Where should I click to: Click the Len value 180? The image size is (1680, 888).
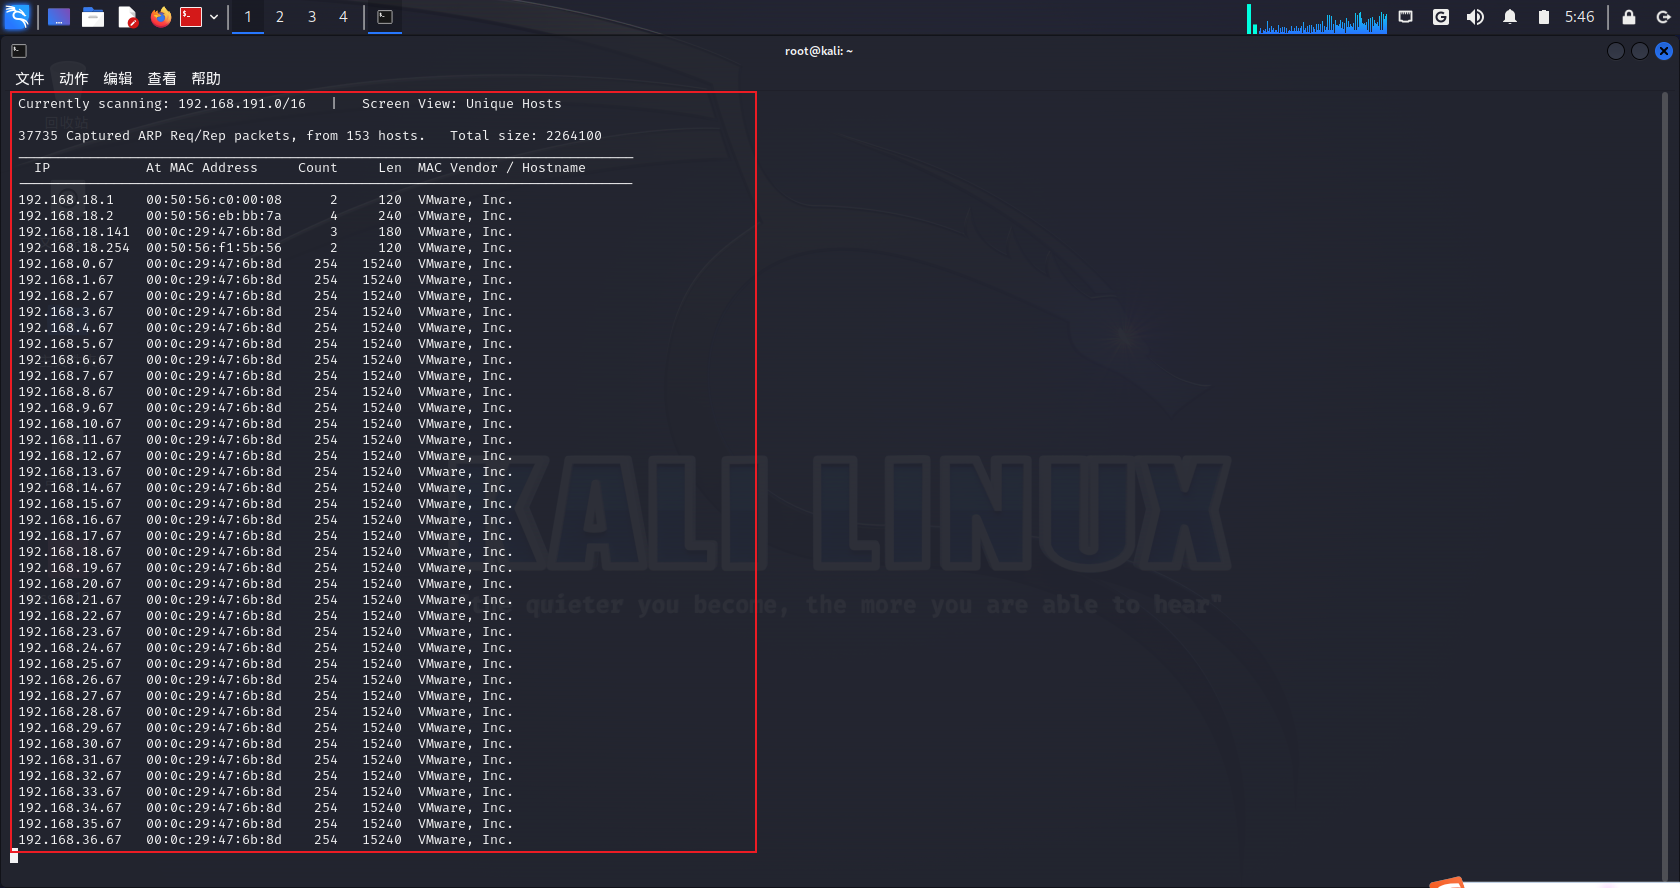[x=390, y=232]
